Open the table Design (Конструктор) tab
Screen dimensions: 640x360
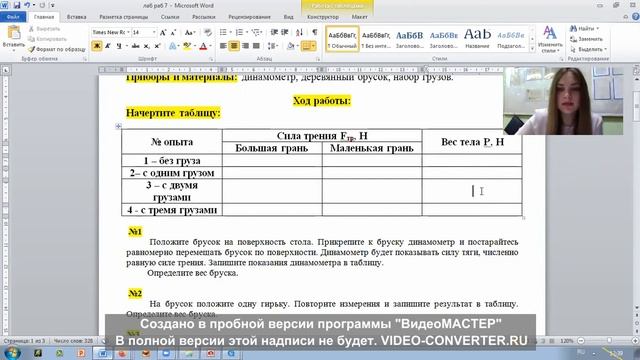pos(322,17)
